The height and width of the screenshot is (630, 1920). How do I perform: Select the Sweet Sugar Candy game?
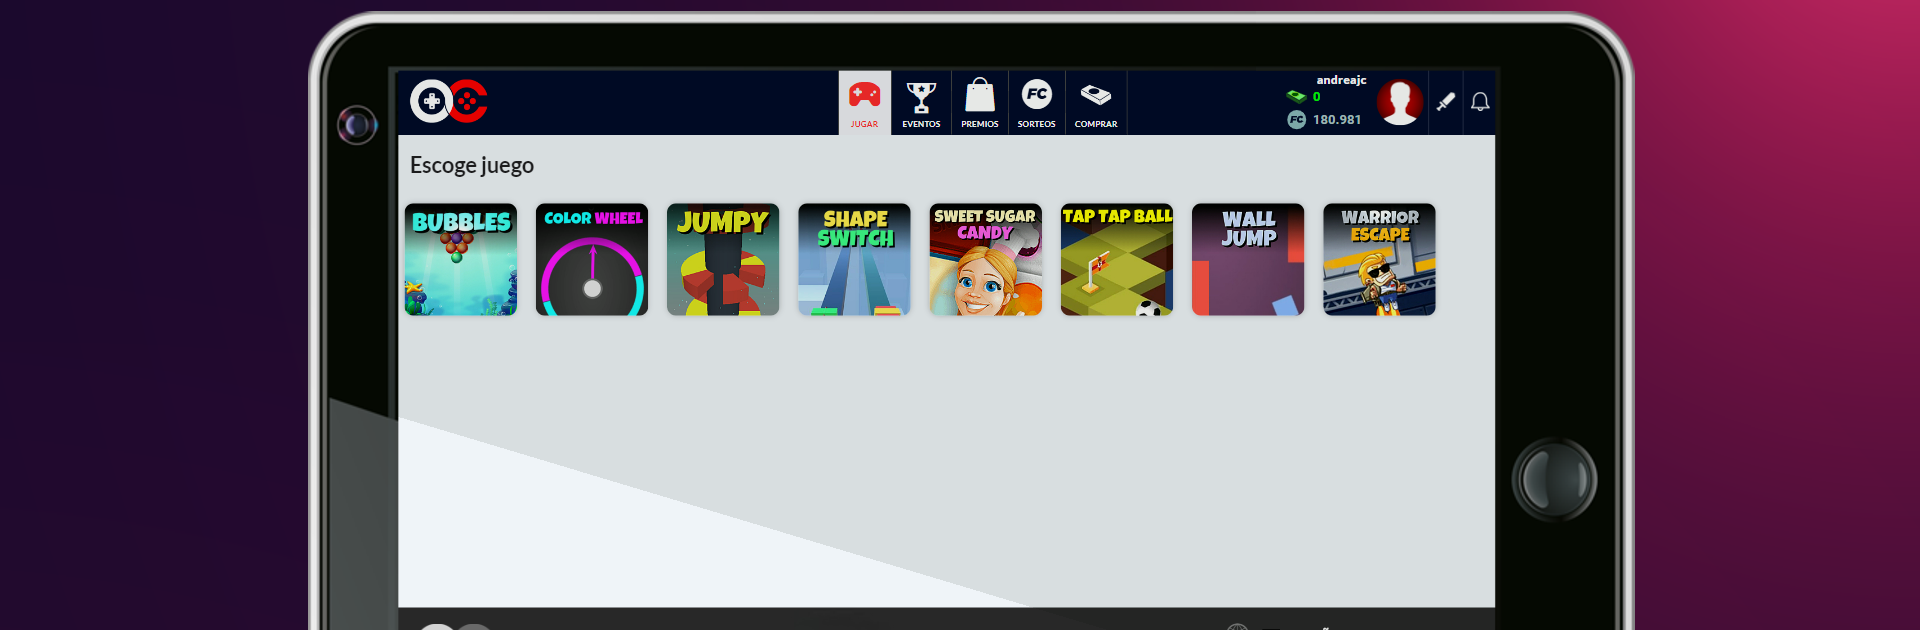(985, 260)
